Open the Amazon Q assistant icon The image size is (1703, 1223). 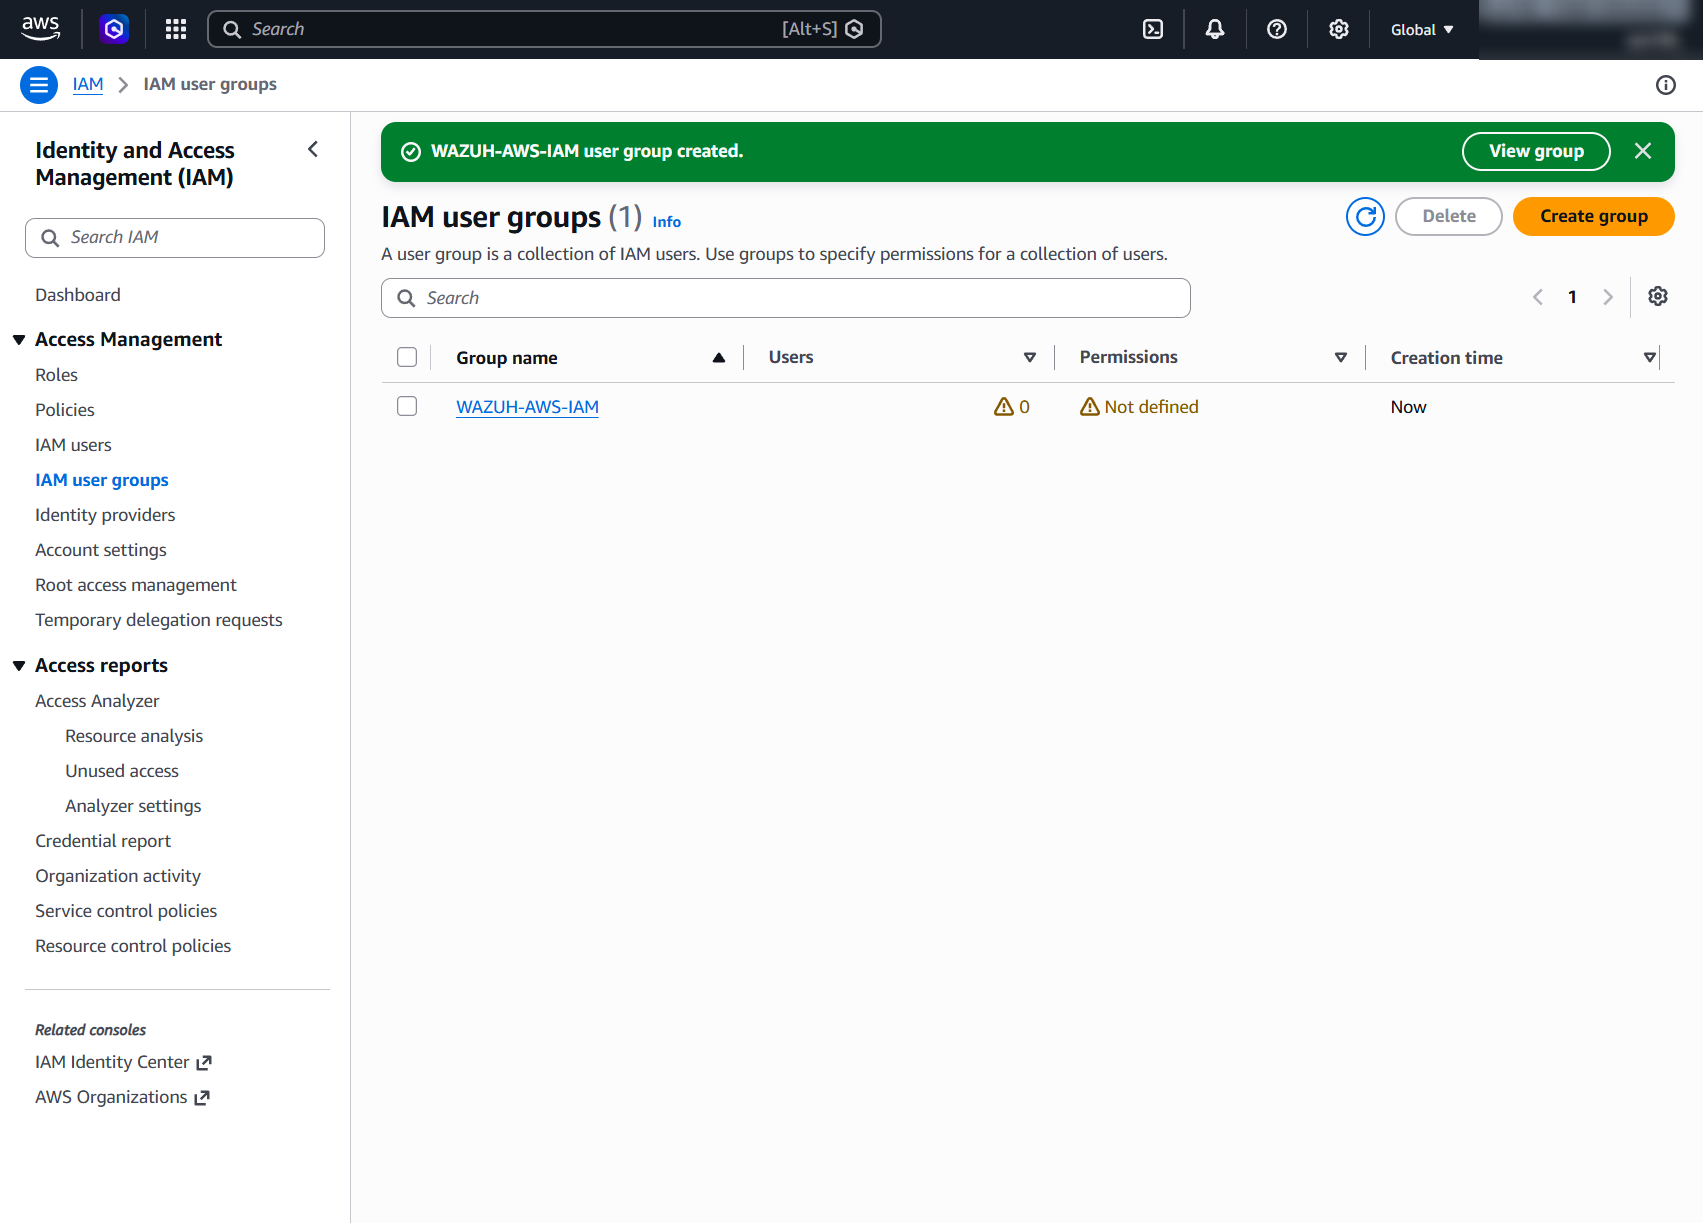(x=114, y=29)
